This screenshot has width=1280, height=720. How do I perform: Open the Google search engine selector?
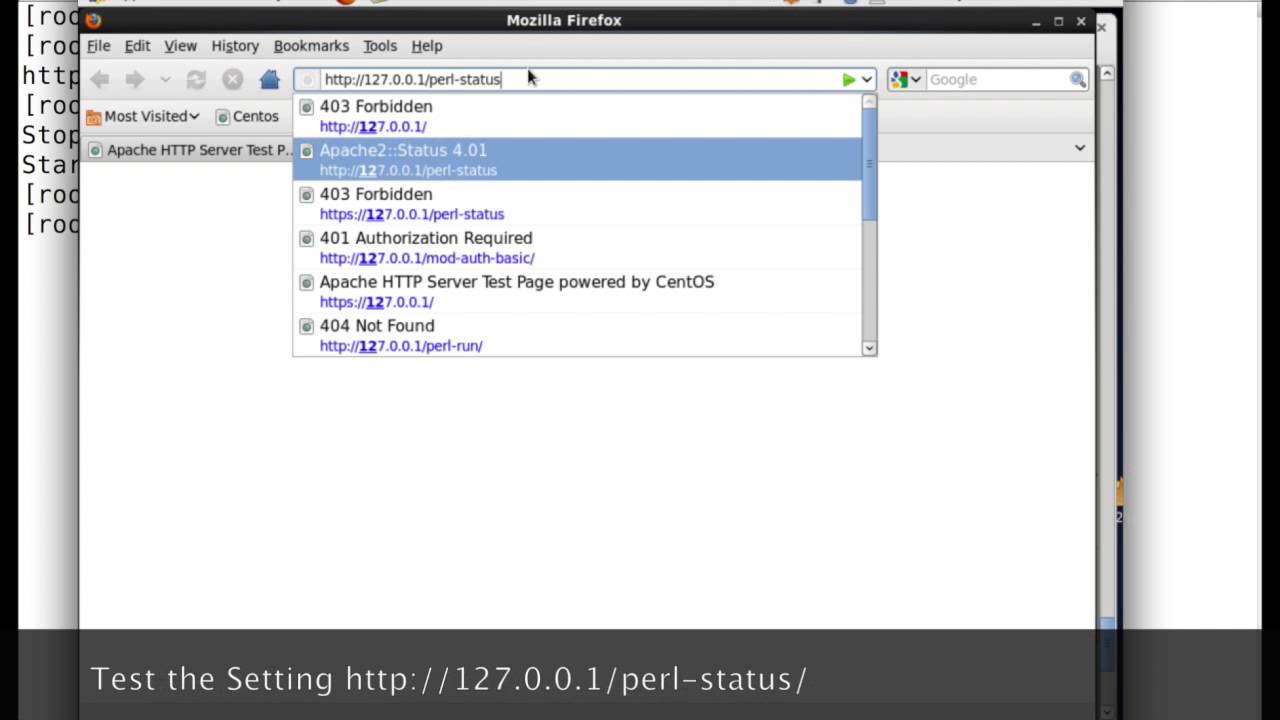click(906, 79)
